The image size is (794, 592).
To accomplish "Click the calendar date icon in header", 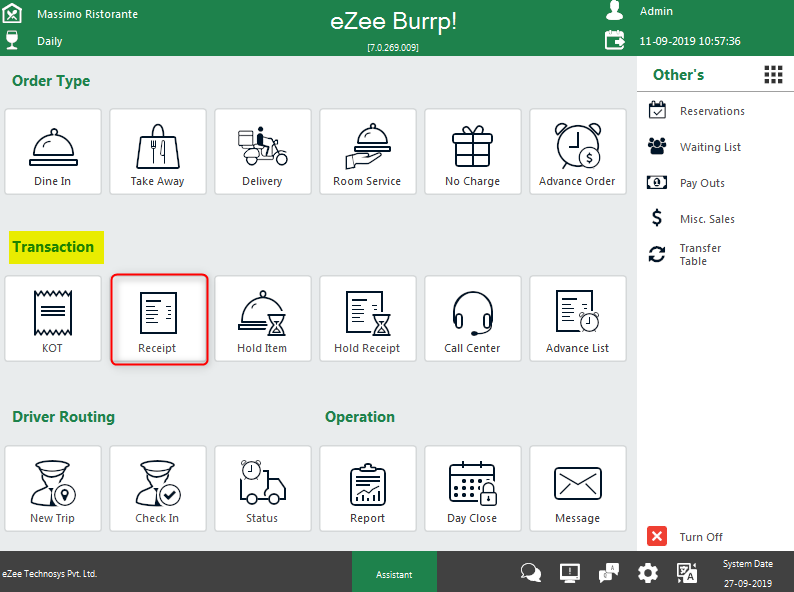I will click(x=615, y=40).
